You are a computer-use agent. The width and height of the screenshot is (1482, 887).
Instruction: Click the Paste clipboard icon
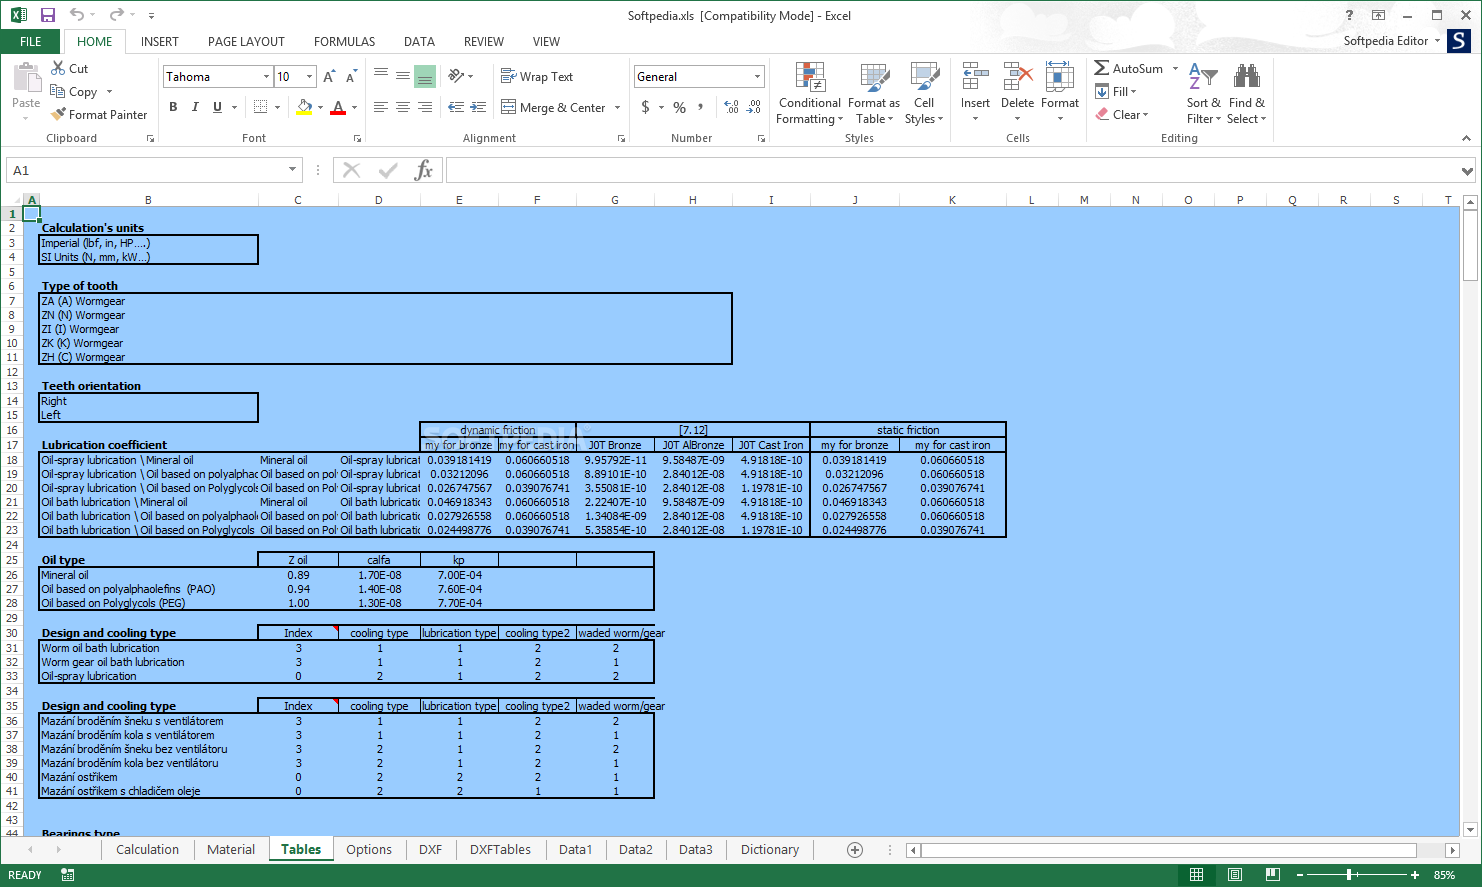pyautogui.click(x=26, y=78)
